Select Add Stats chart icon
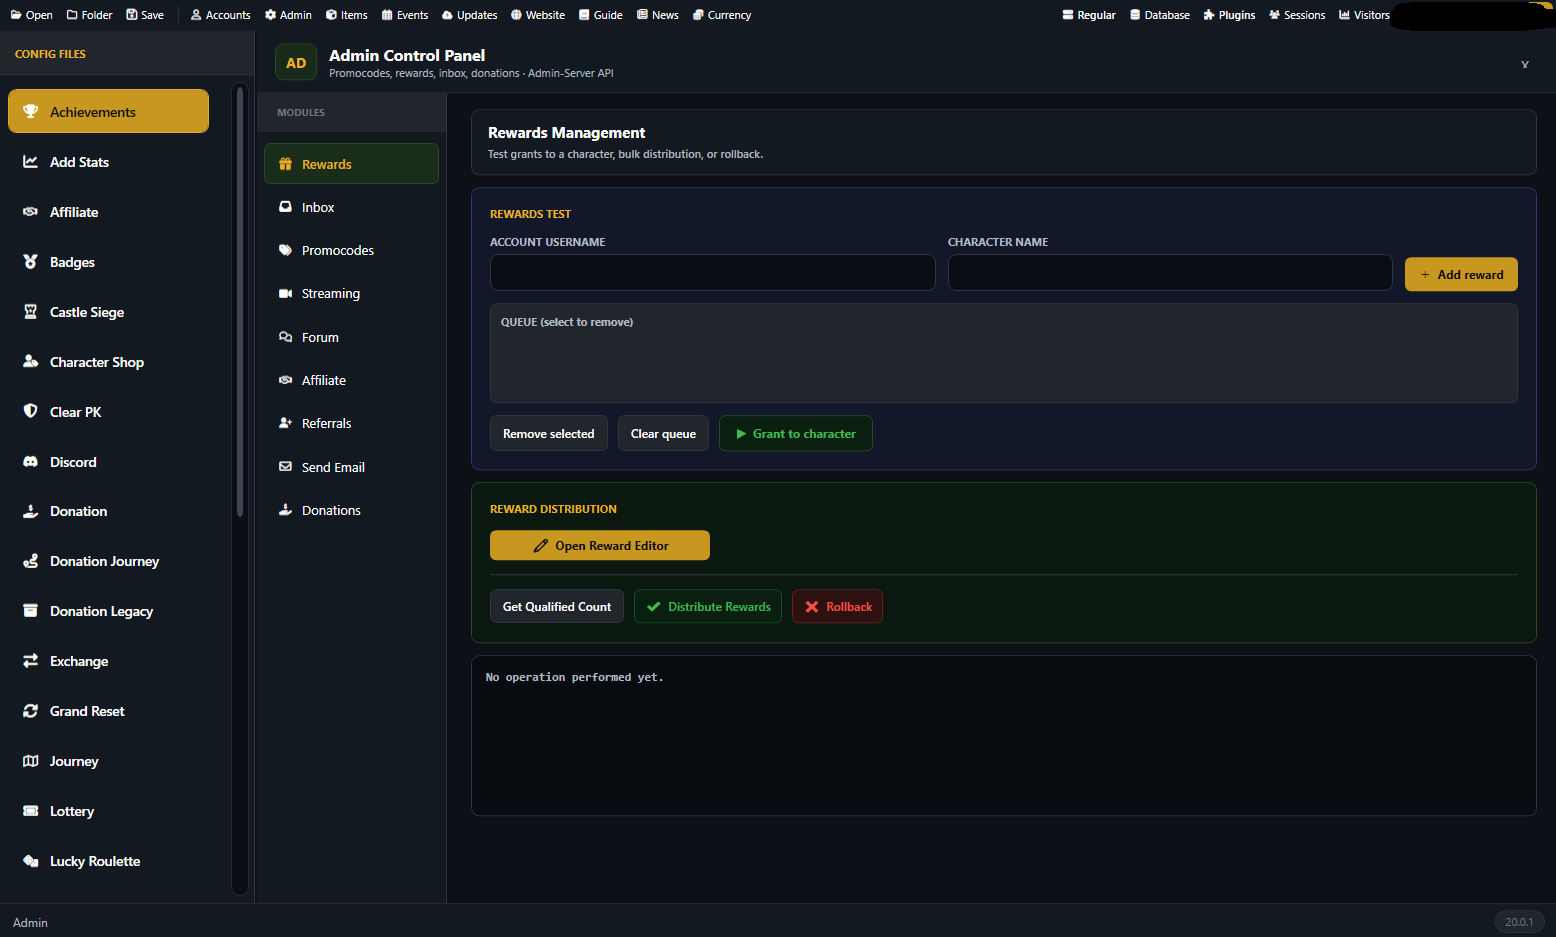 31,161
